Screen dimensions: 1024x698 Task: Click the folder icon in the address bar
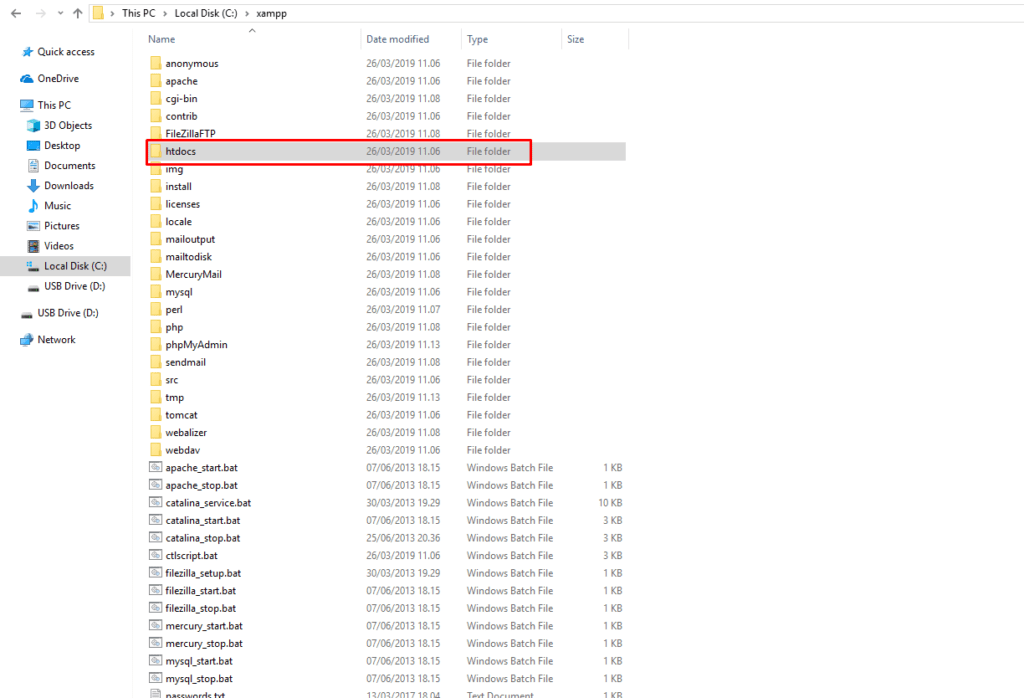click(x=100, y=13)
